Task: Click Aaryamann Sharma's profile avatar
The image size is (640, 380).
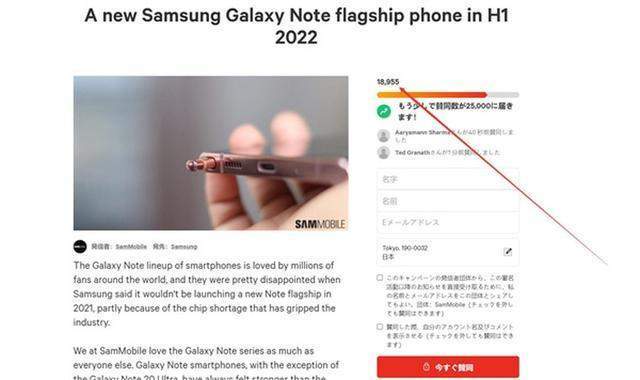Action: [x=383, y=136]
